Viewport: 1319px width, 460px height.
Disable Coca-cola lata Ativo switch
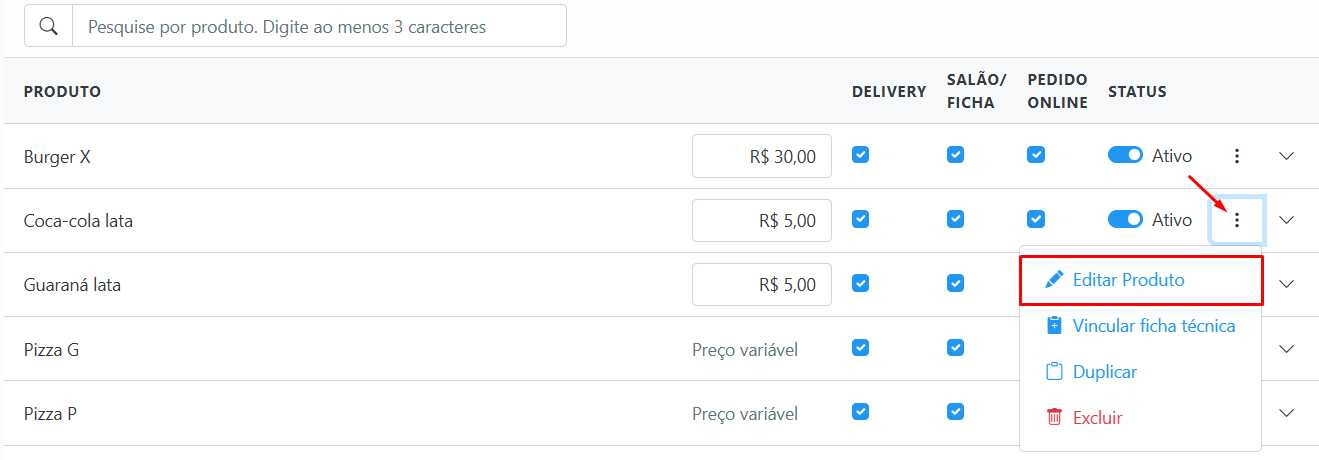(1125, 219)
